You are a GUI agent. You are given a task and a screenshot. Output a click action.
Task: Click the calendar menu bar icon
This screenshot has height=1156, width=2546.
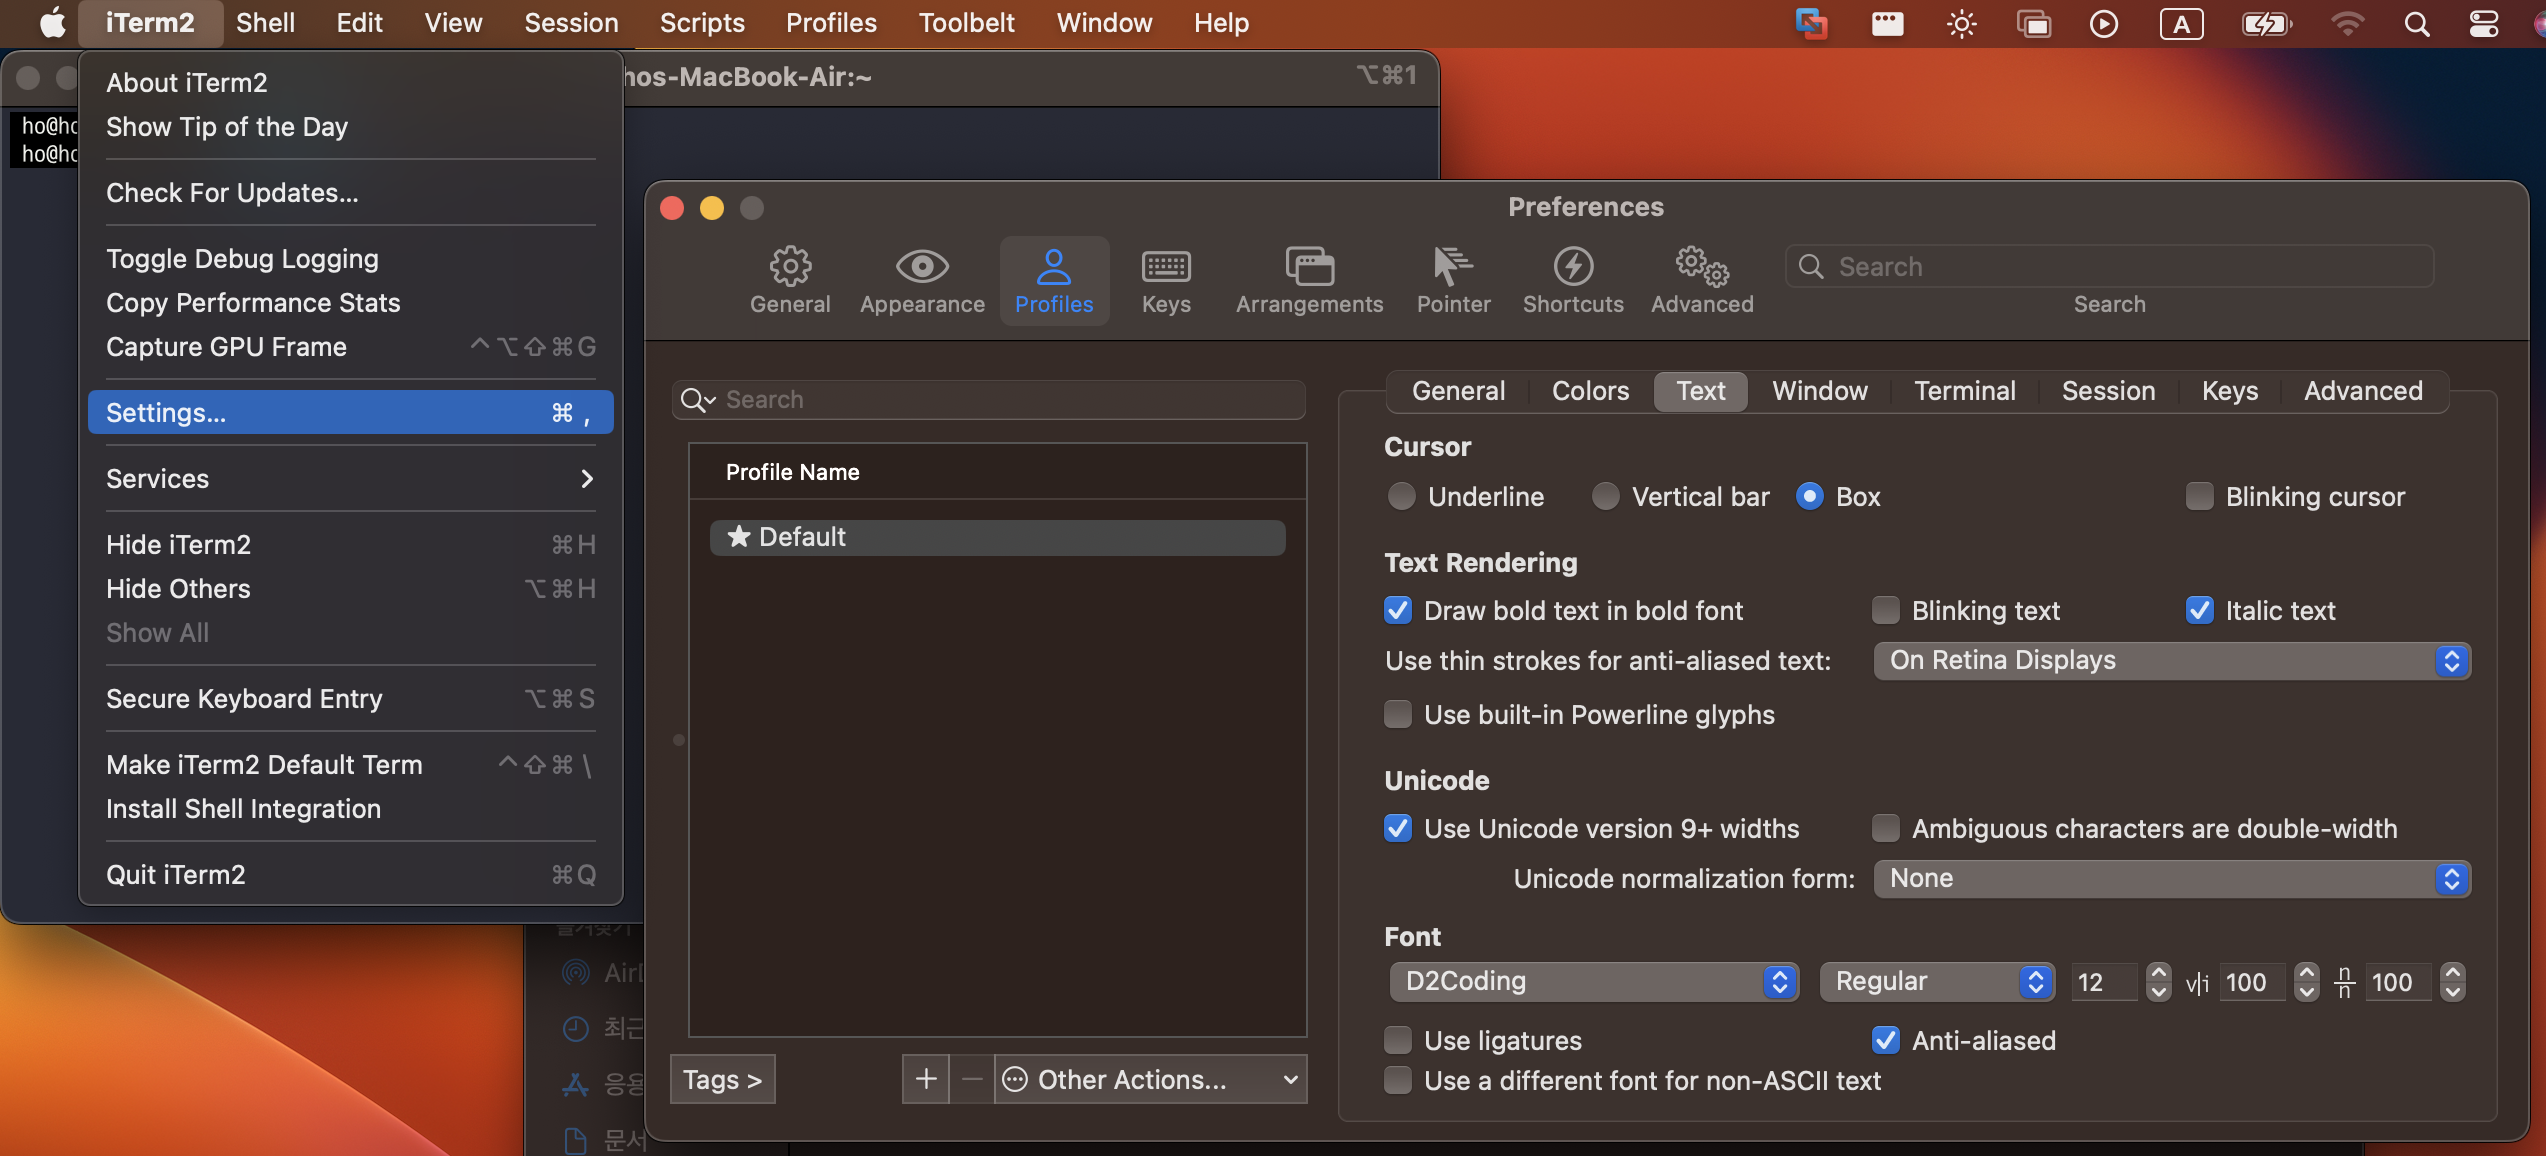(x=1887, y=23)
